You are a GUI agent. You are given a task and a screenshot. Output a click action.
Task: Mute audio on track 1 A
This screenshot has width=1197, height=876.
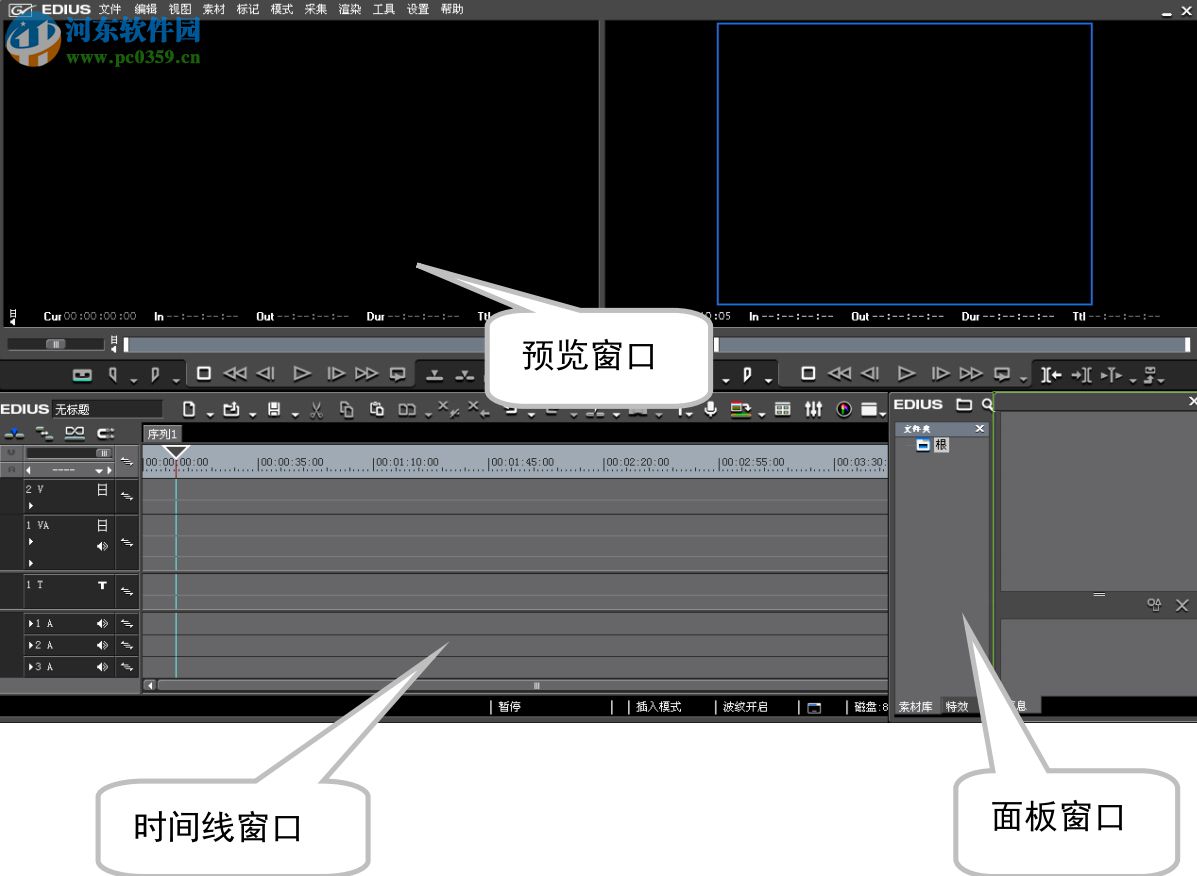[x=103, y=623]
